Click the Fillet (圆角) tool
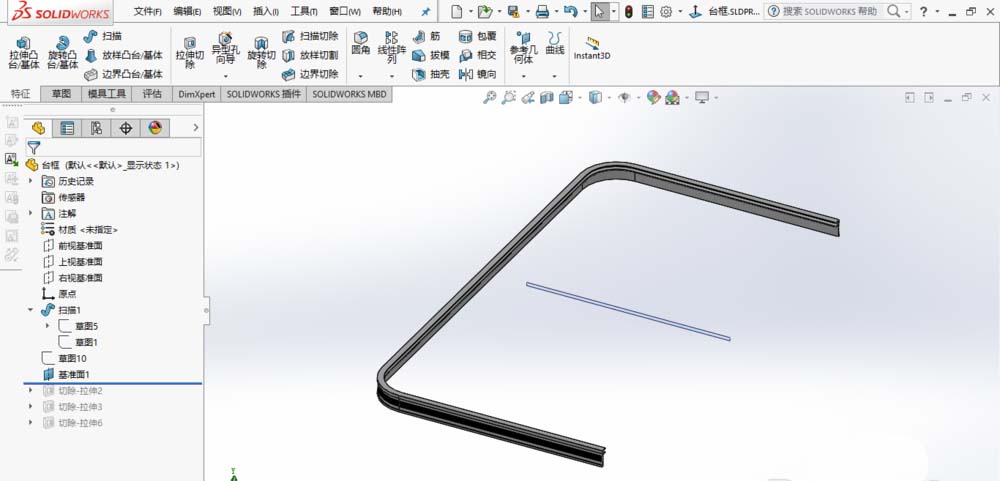The image size is (1000, 481). coord(361,43)
